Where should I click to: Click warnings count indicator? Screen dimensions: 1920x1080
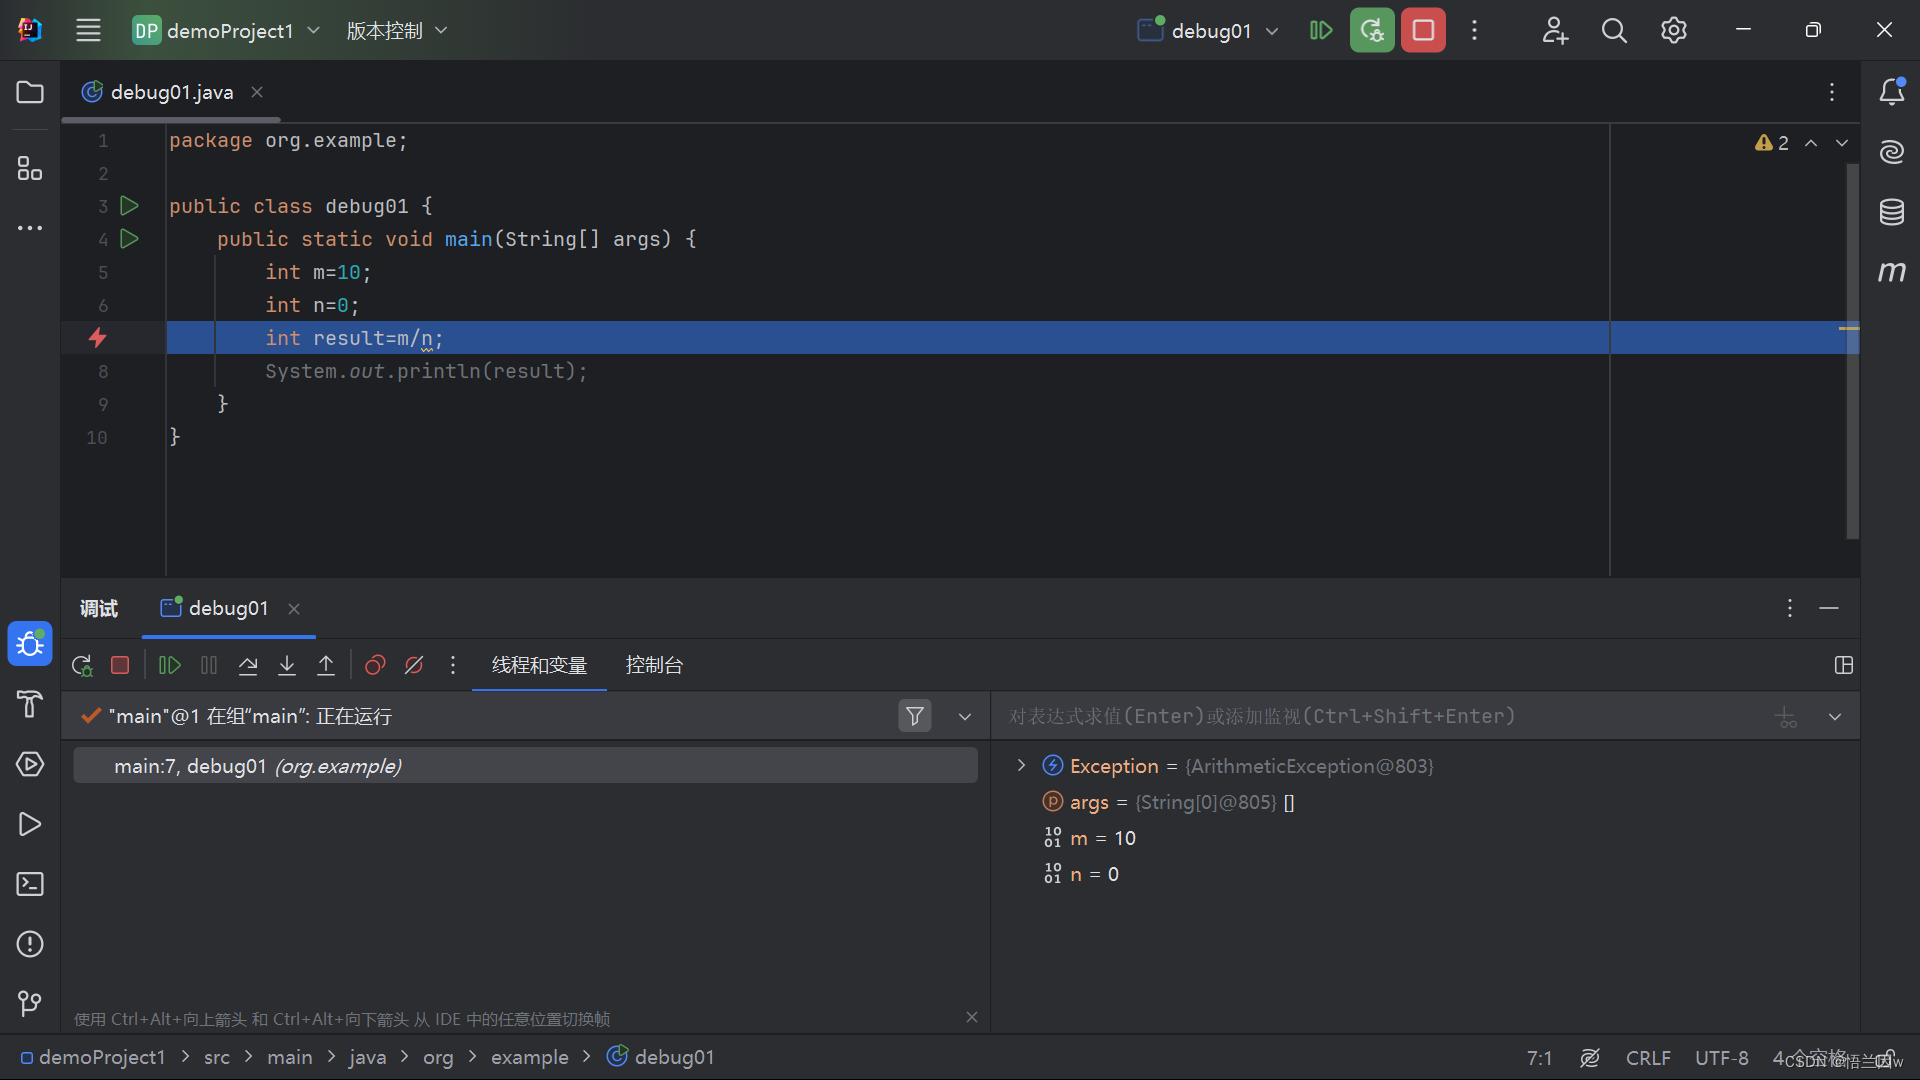pos(1772,143)
